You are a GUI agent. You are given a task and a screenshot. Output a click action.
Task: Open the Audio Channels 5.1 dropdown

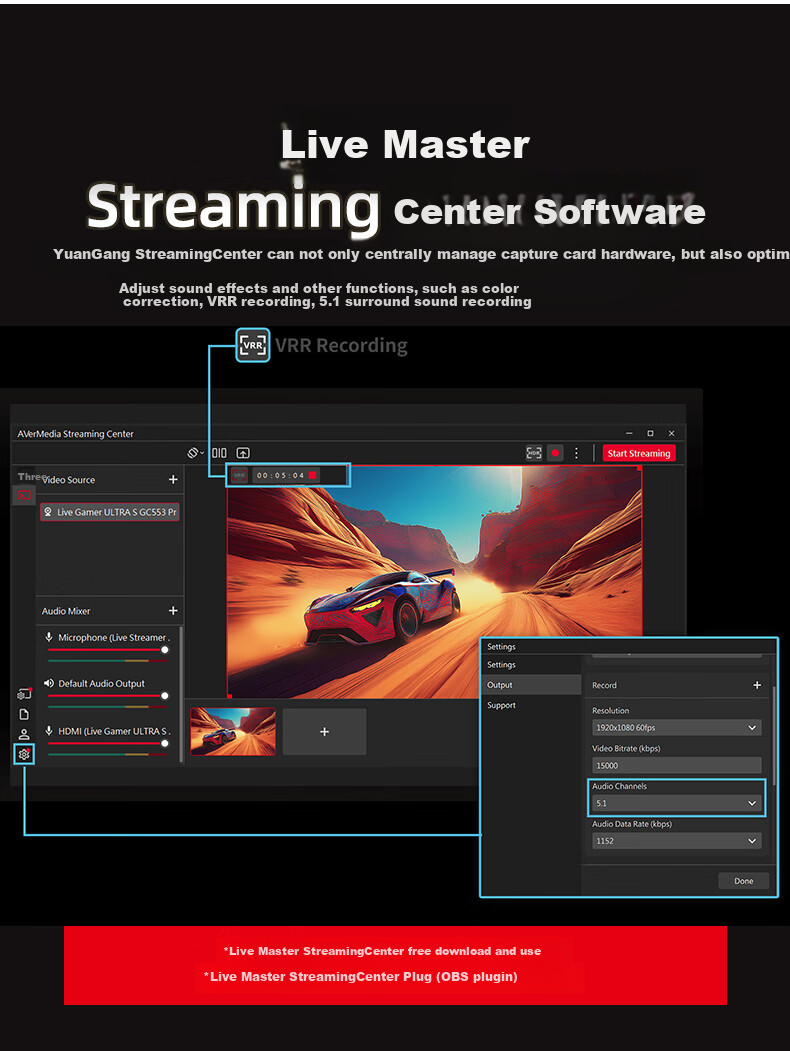677,803
